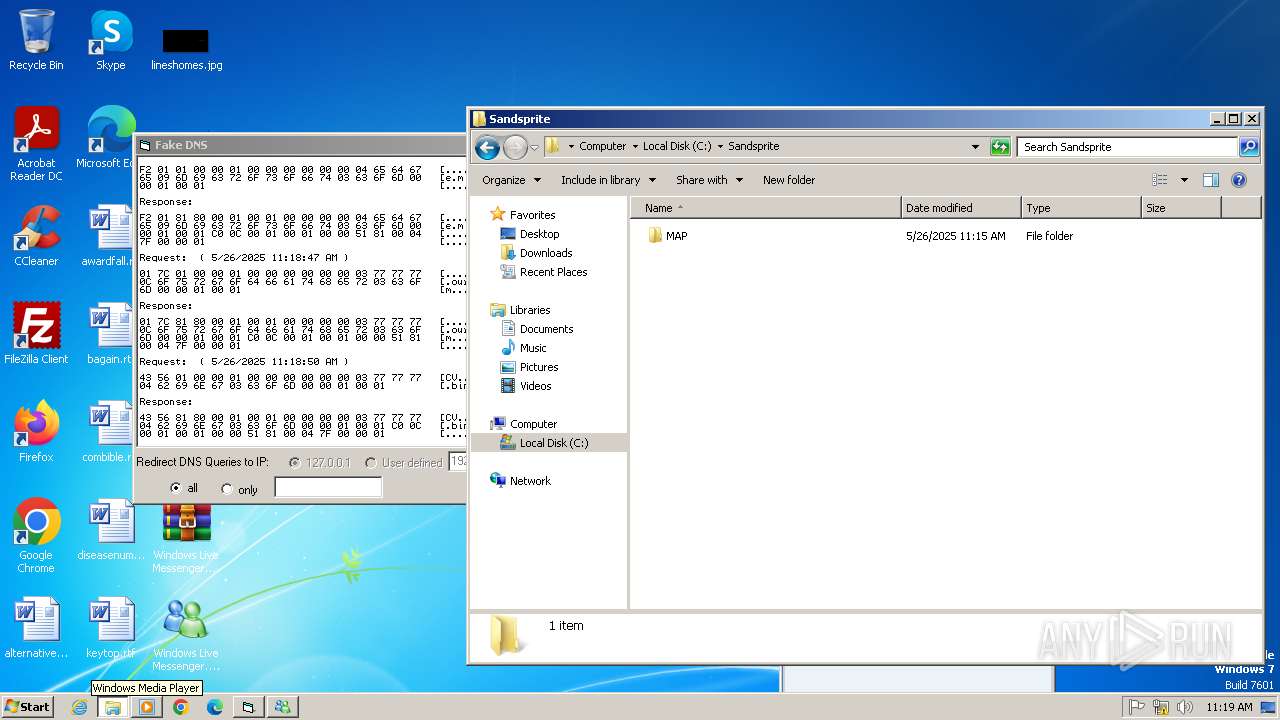Click the New folder button
Screen dimensions: 1280x720
click(789, 180)
